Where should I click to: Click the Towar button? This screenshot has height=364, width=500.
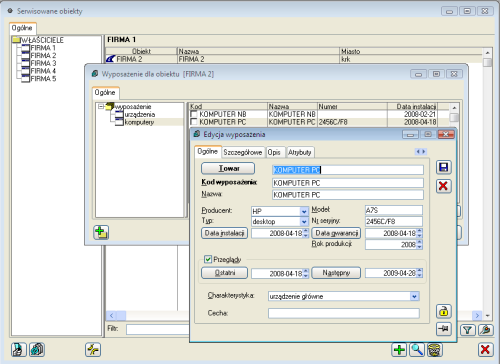tap(228, 168)
